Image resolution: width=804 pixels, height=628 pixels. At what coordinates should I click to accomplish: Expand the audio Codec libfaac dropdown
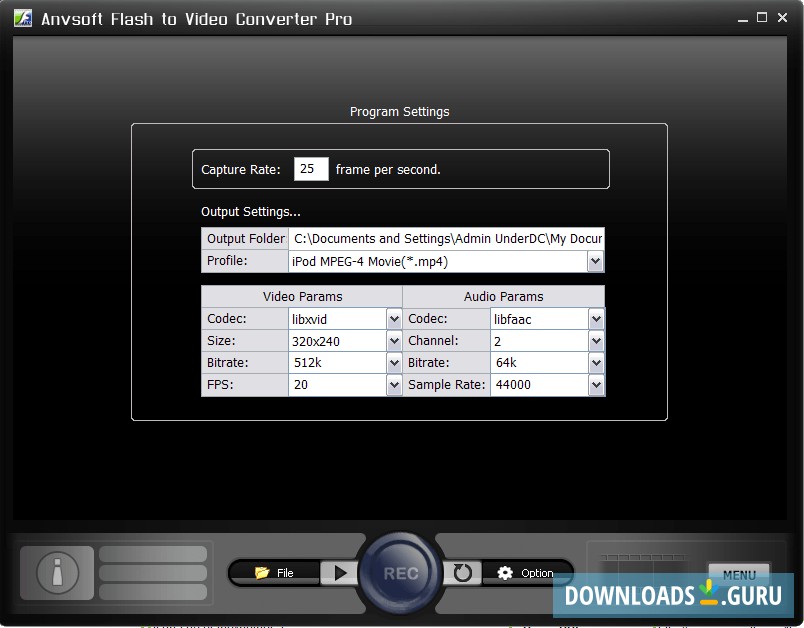point(596,319)
